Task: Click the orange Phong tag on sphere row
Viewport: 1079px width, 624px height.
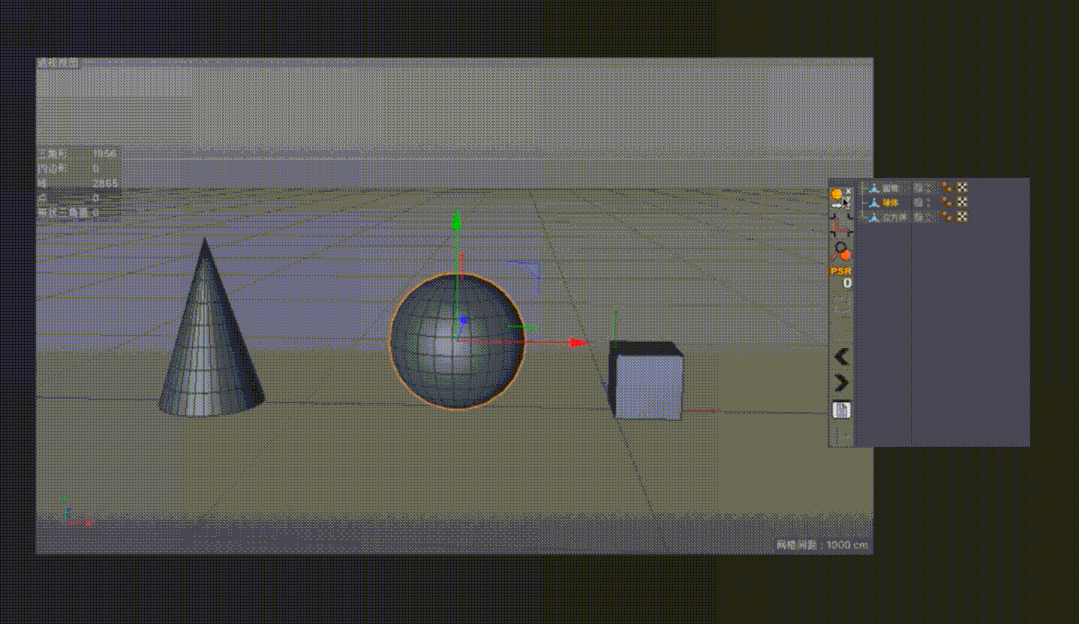Action: (947, 202)
